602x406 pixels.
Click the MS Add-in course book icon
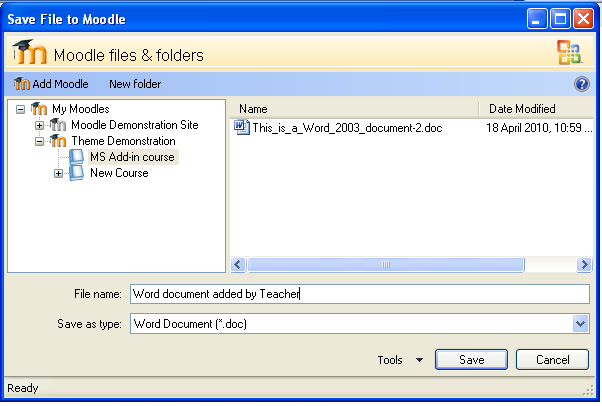77,157
